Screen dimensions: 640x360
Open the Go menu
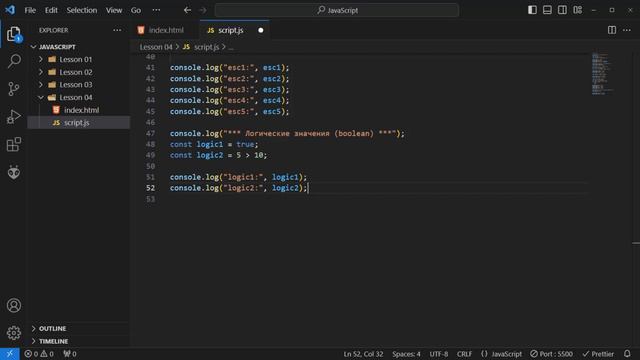(136, 10)
